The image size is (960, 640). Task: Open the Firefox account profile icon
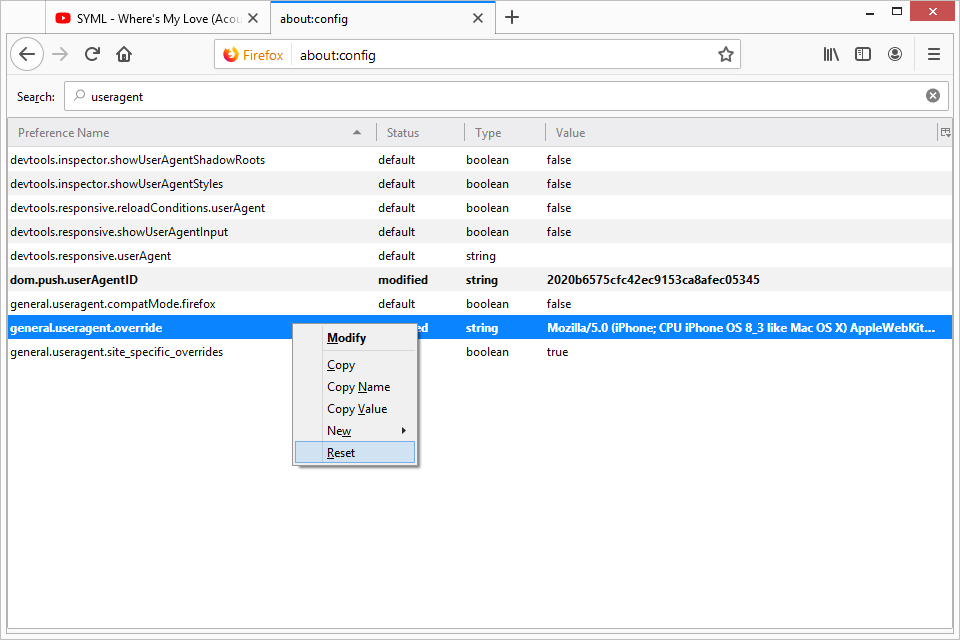[x=895, y=55]
